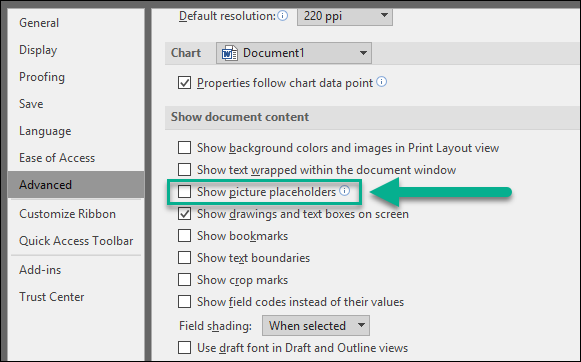Viewport: 581px width, 362px height.
Task: Open Field shading When selected dropdown
Action: [316, 326]
